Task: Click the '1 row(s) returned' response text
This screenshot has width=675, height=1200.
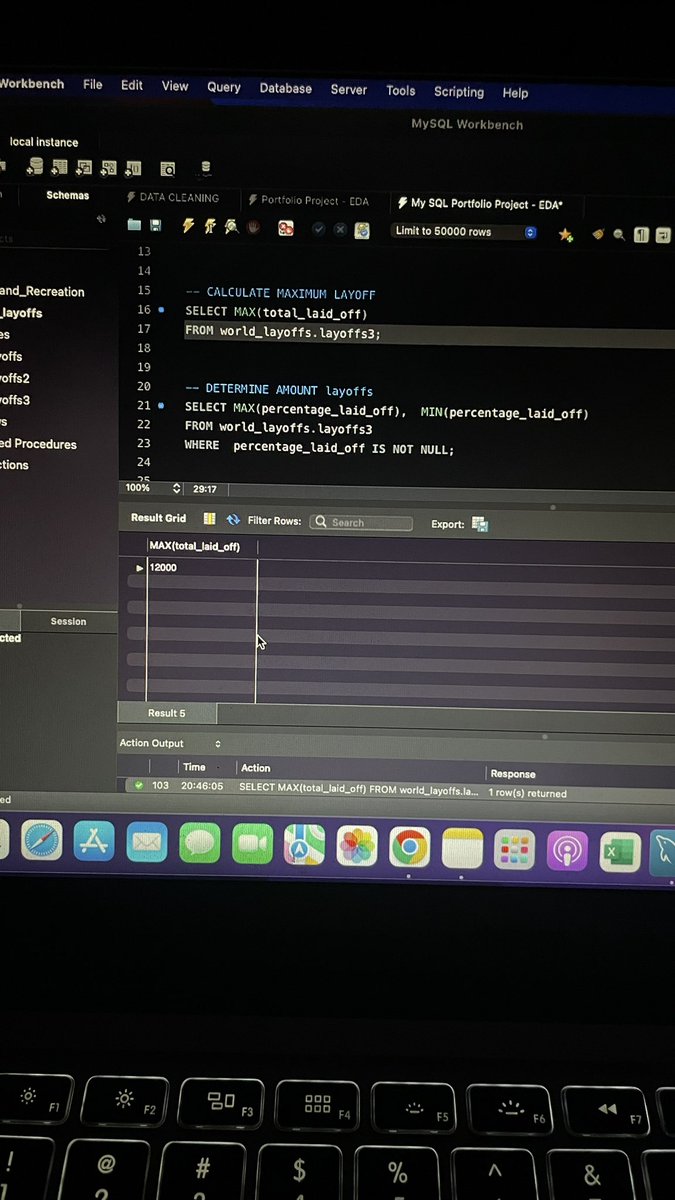Action: [528, 793]
